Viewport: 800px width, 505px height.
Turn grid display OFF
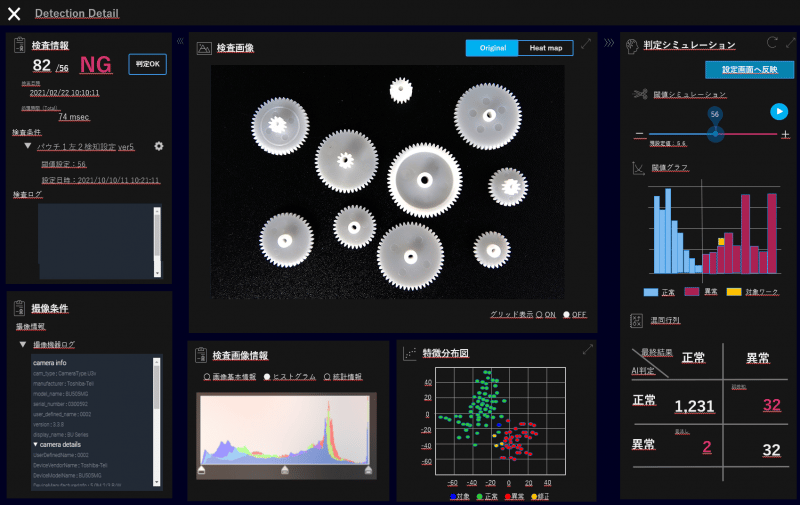pos(566,315)
